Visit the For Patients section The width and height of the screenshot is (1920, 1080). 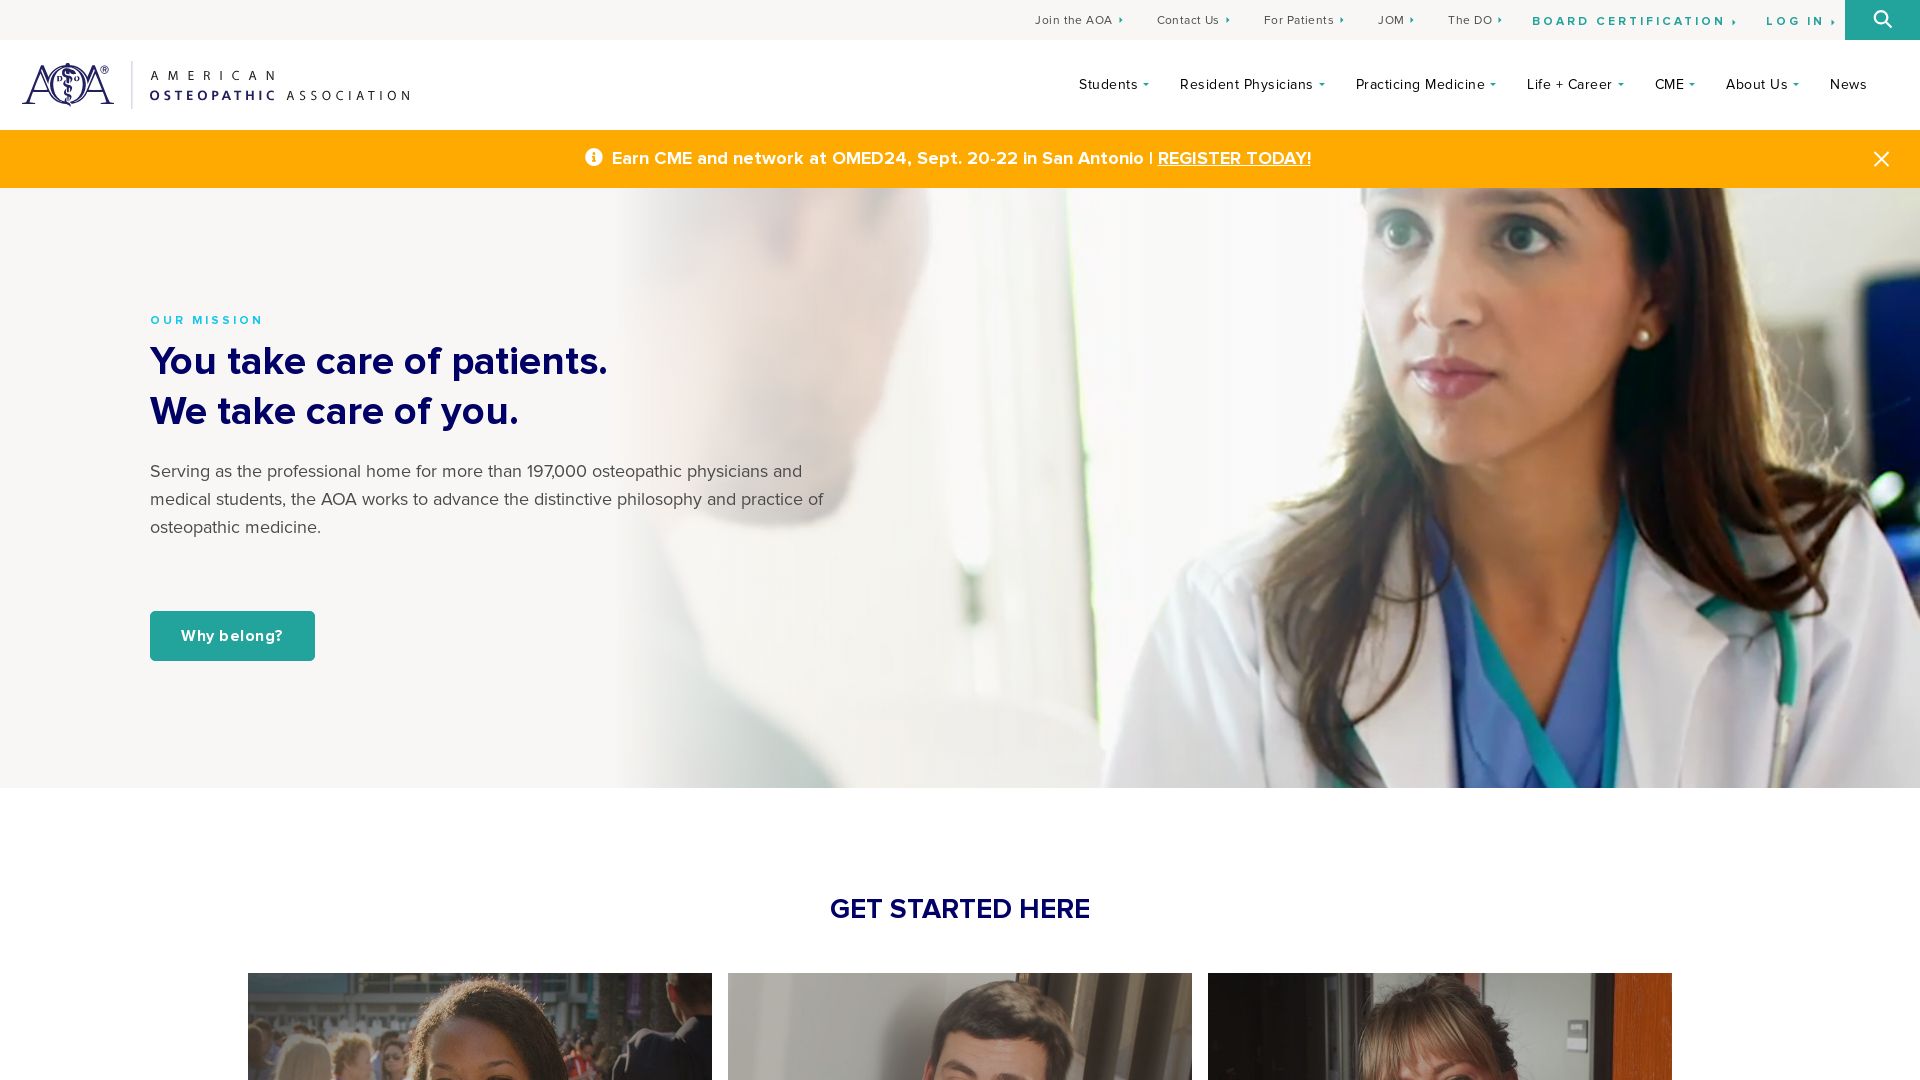1304,20
